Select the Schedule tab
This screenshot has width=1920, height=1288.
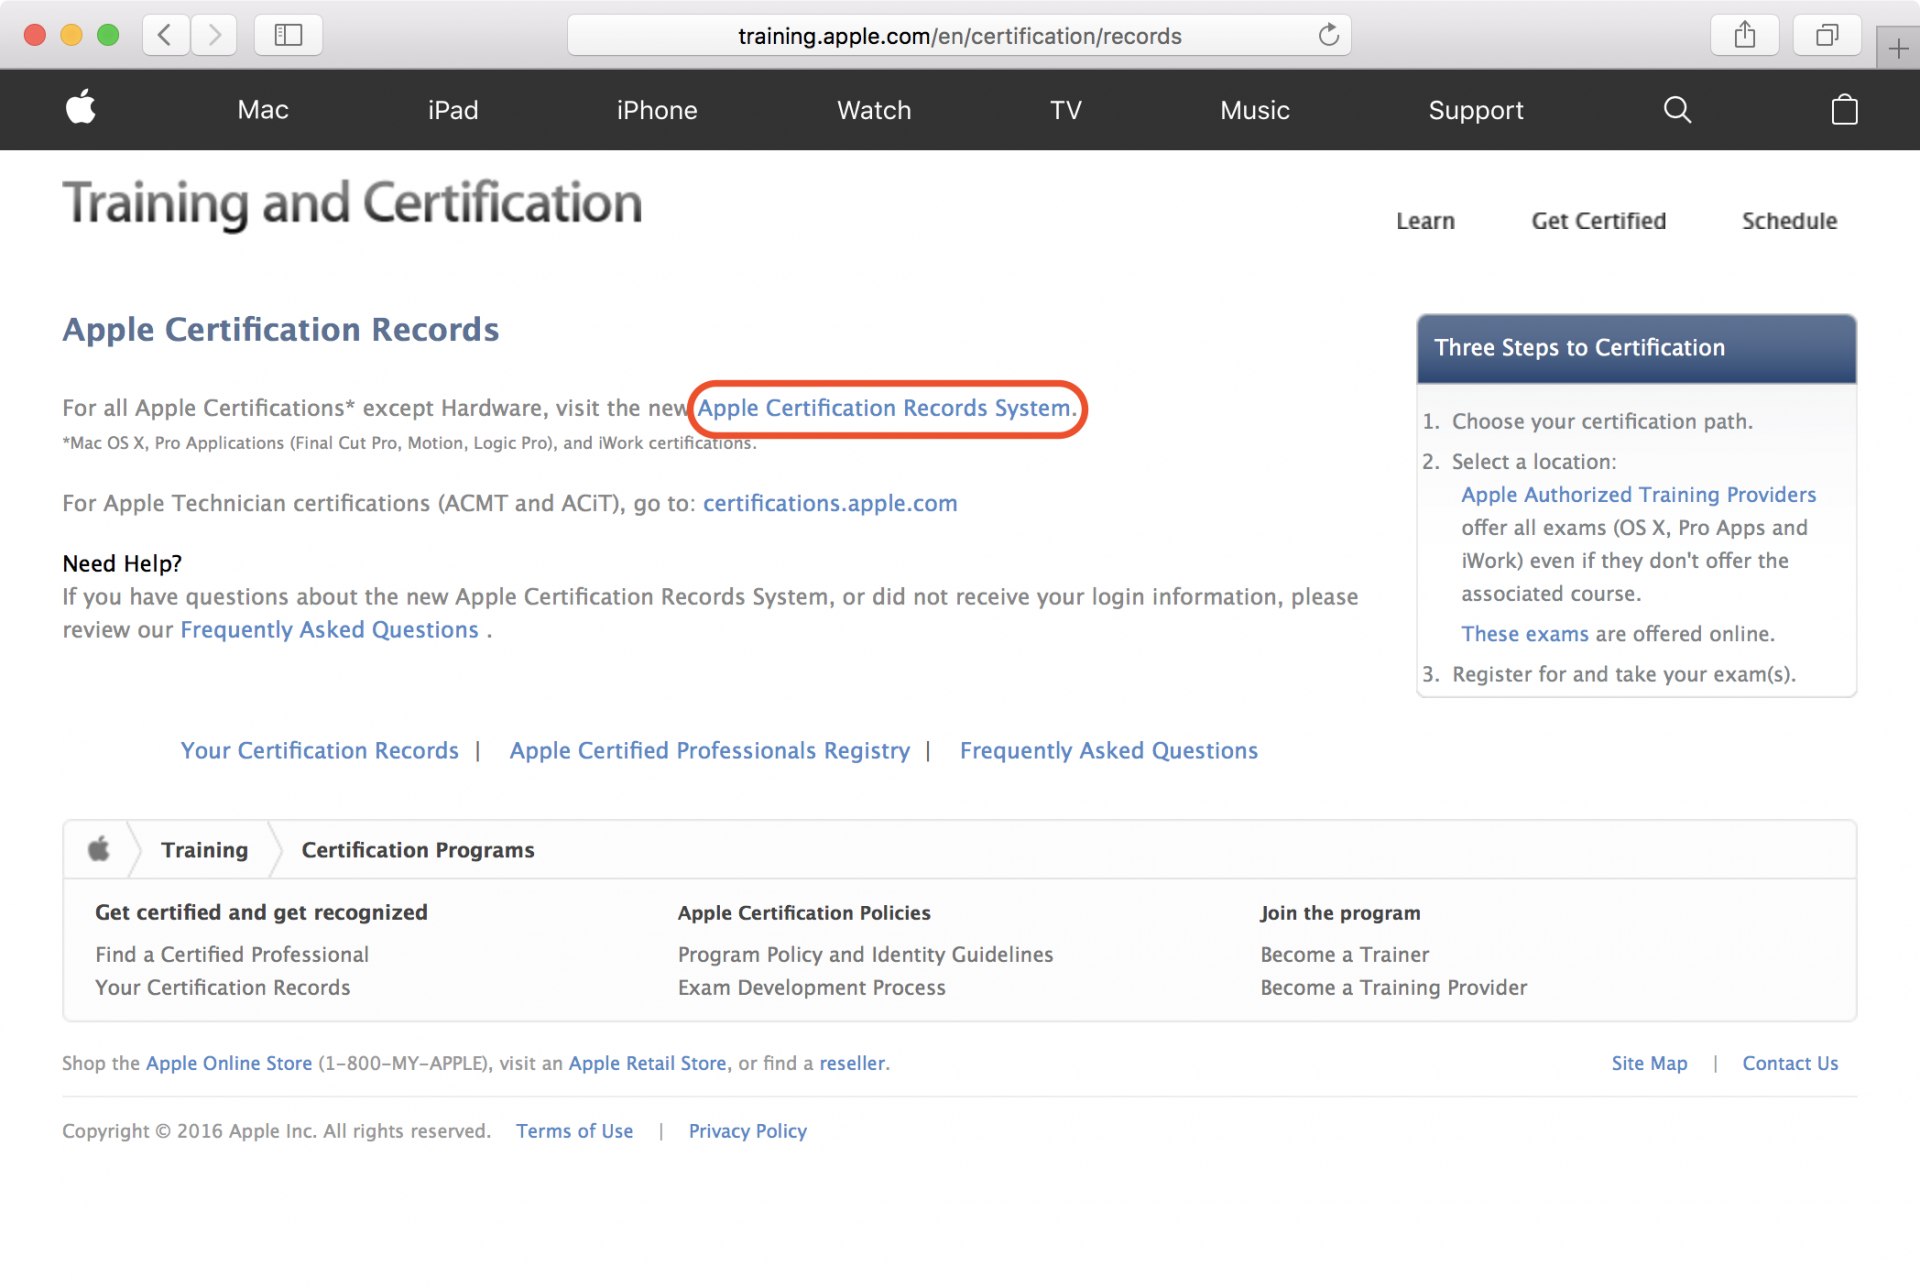tap(1789, 221)
